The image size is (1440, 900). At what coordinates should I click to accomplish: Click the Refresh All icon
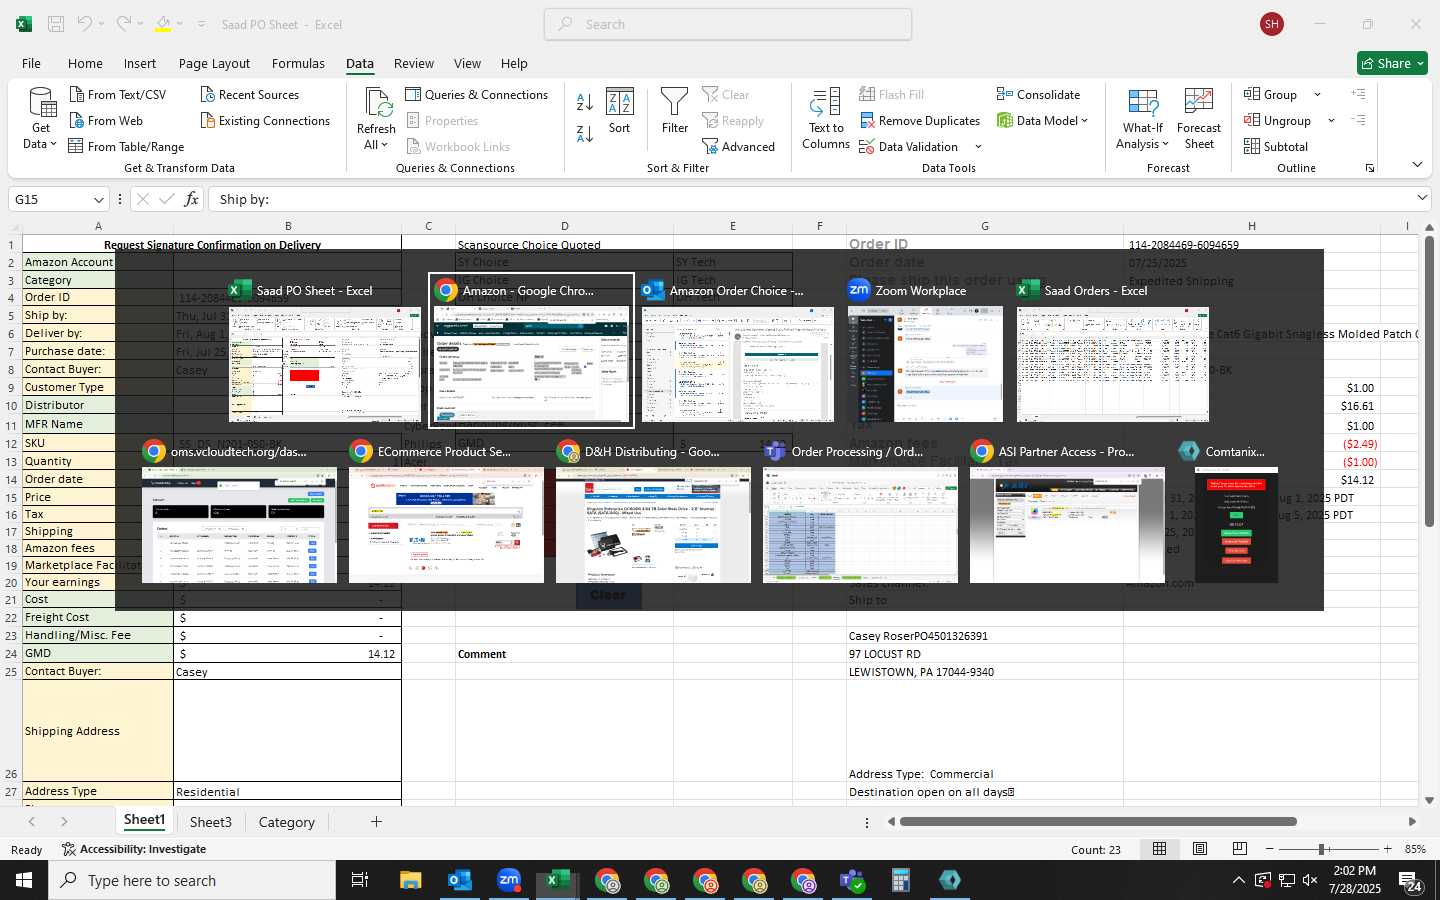[377, 101]
